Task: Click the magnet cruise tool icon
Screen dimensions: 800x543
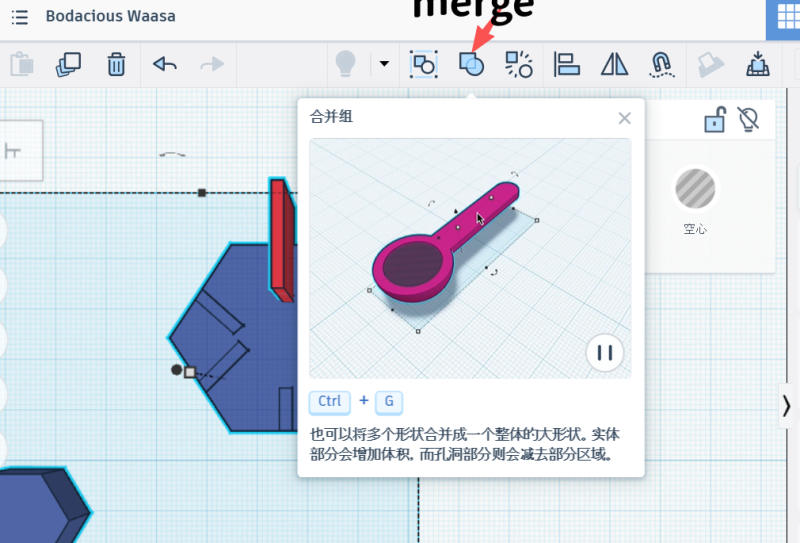Action: pos(661,64)
